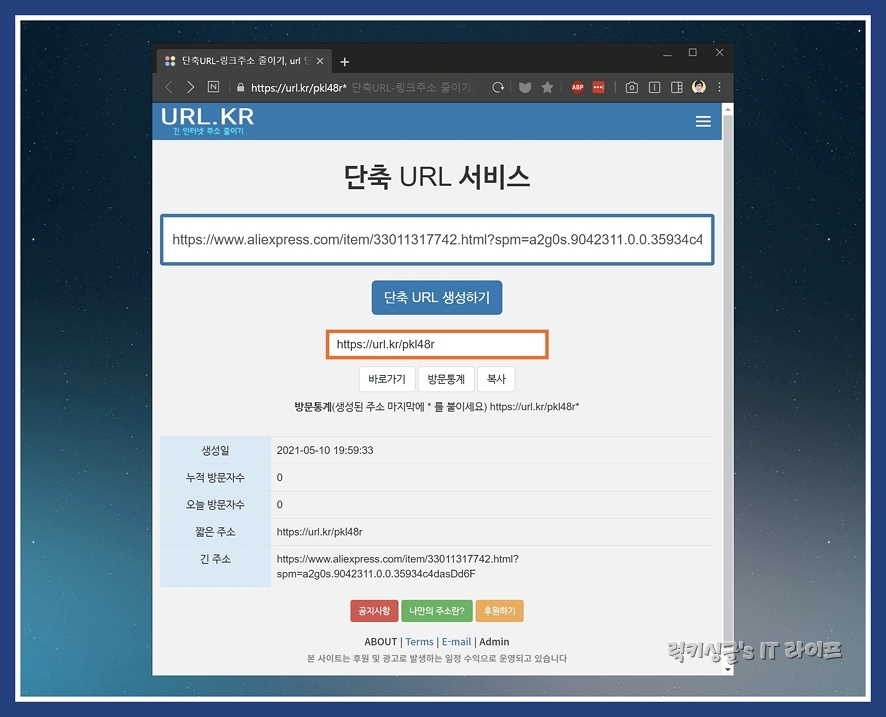The width and height of the screenshot is (886, 717).
Task: Open the URL.KR hamburger menu
Action: (703, 121)
